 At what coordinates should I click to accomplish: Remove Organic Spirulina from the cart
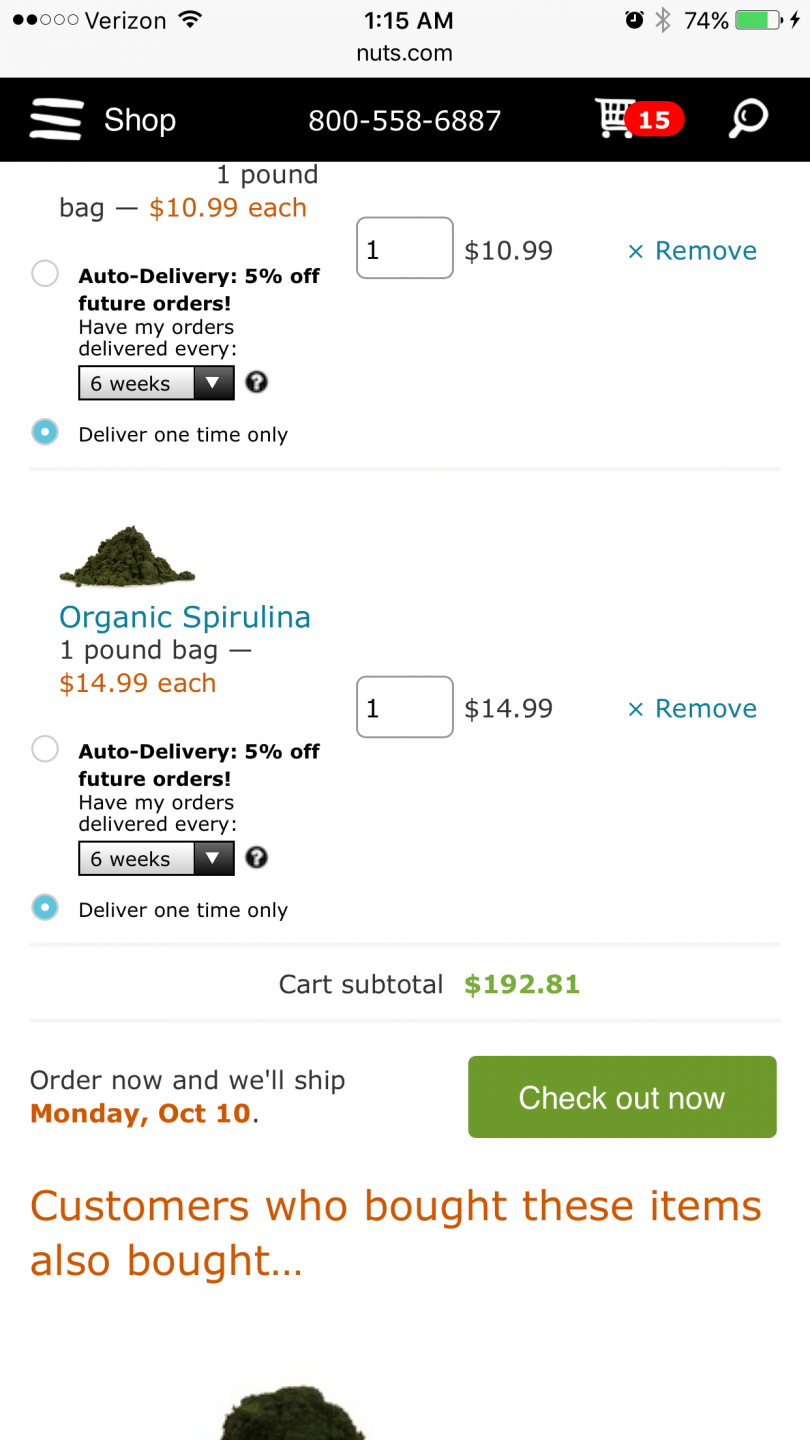pos(692,708)
